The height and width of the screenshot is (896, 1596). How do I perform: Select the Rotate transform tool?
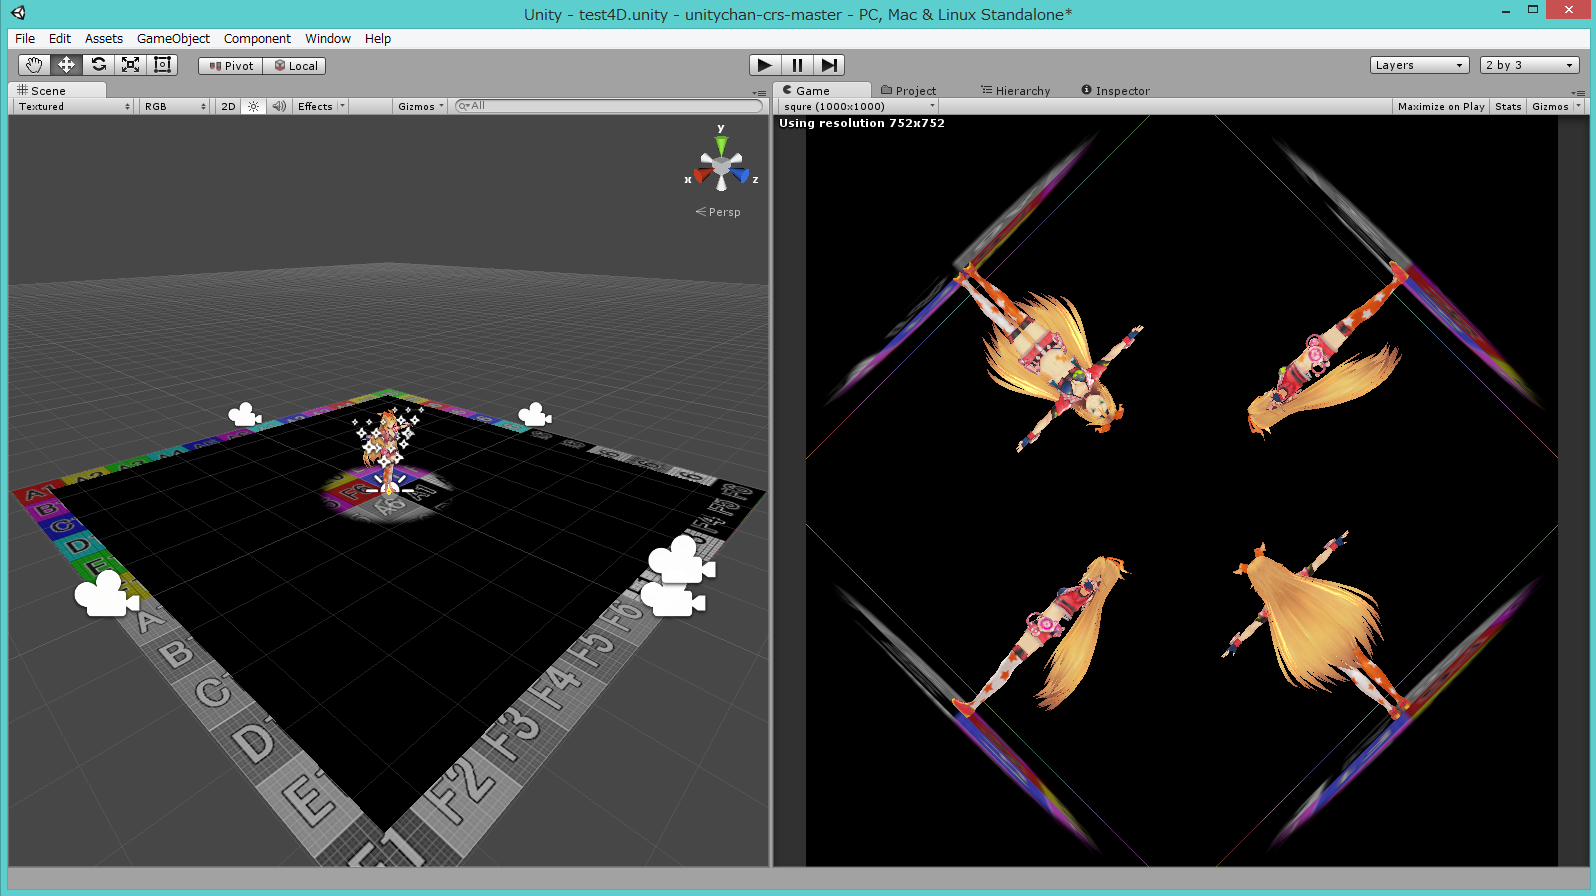98,65
